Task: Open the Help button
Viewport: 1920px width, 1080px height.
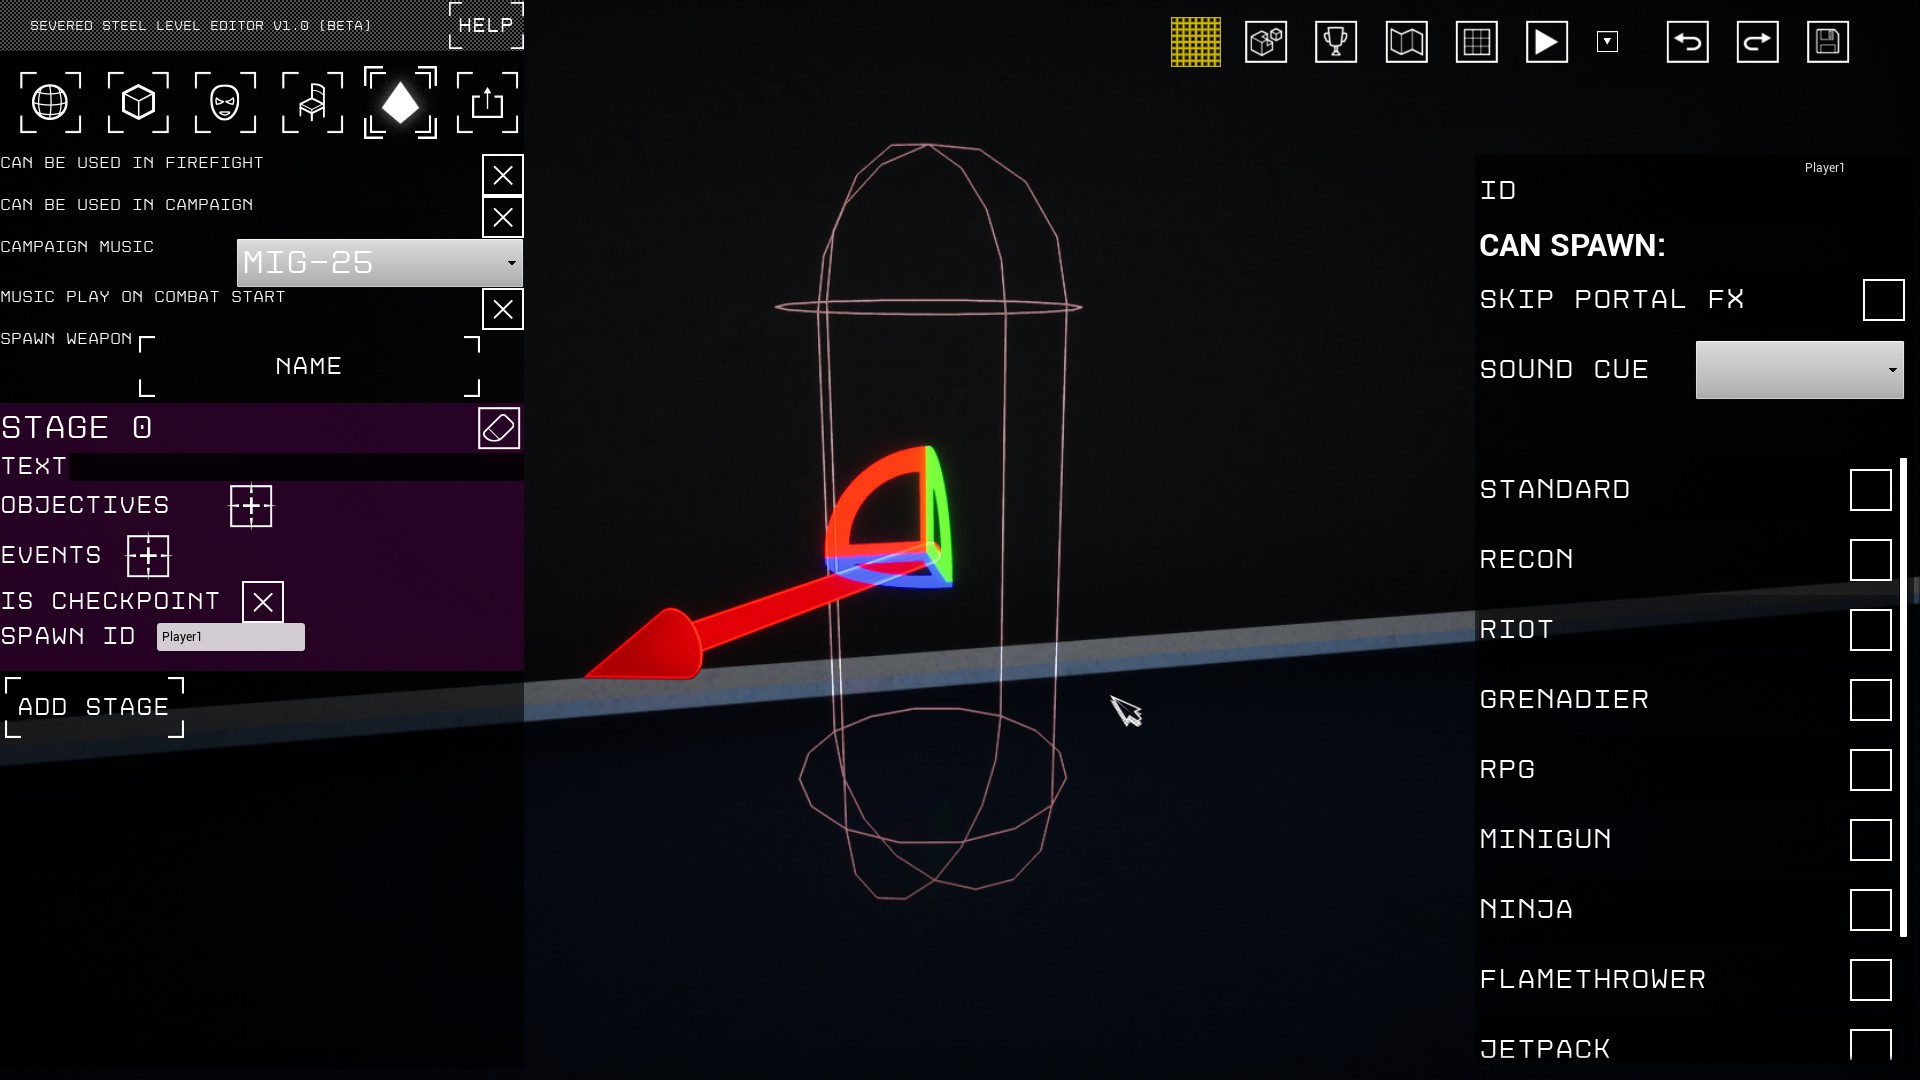Action: point(486,25)
